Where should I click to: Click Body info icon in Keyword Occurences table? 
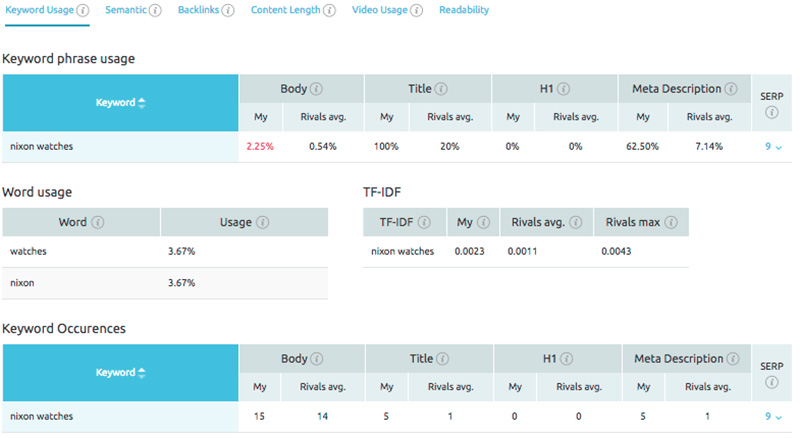point(317,359)
